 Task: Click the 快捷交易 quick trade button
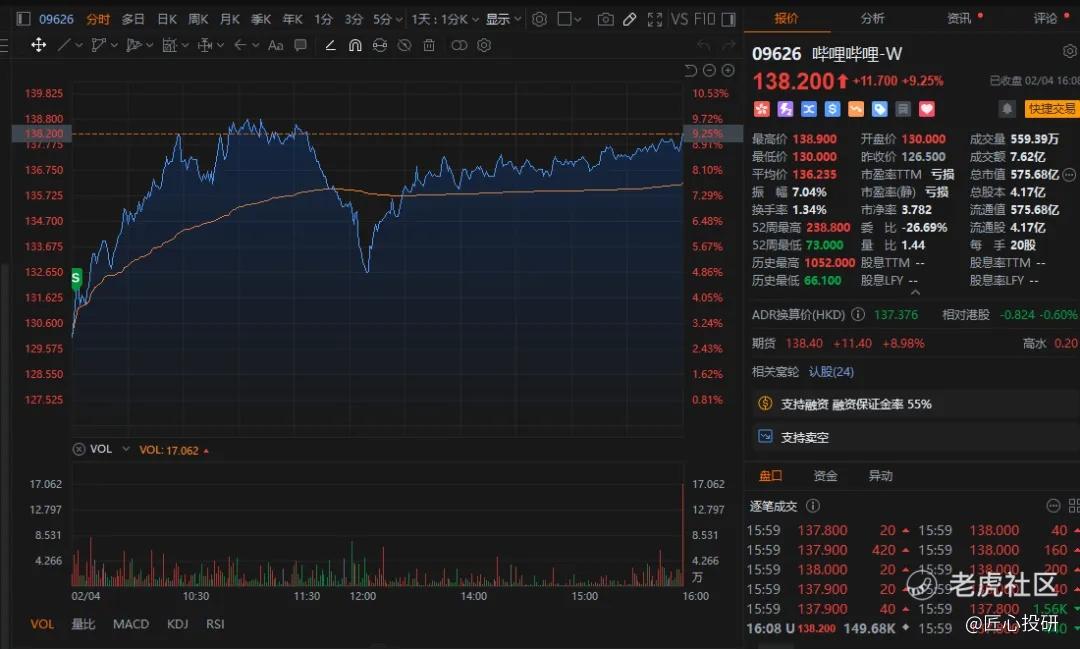pos(1051,109)
